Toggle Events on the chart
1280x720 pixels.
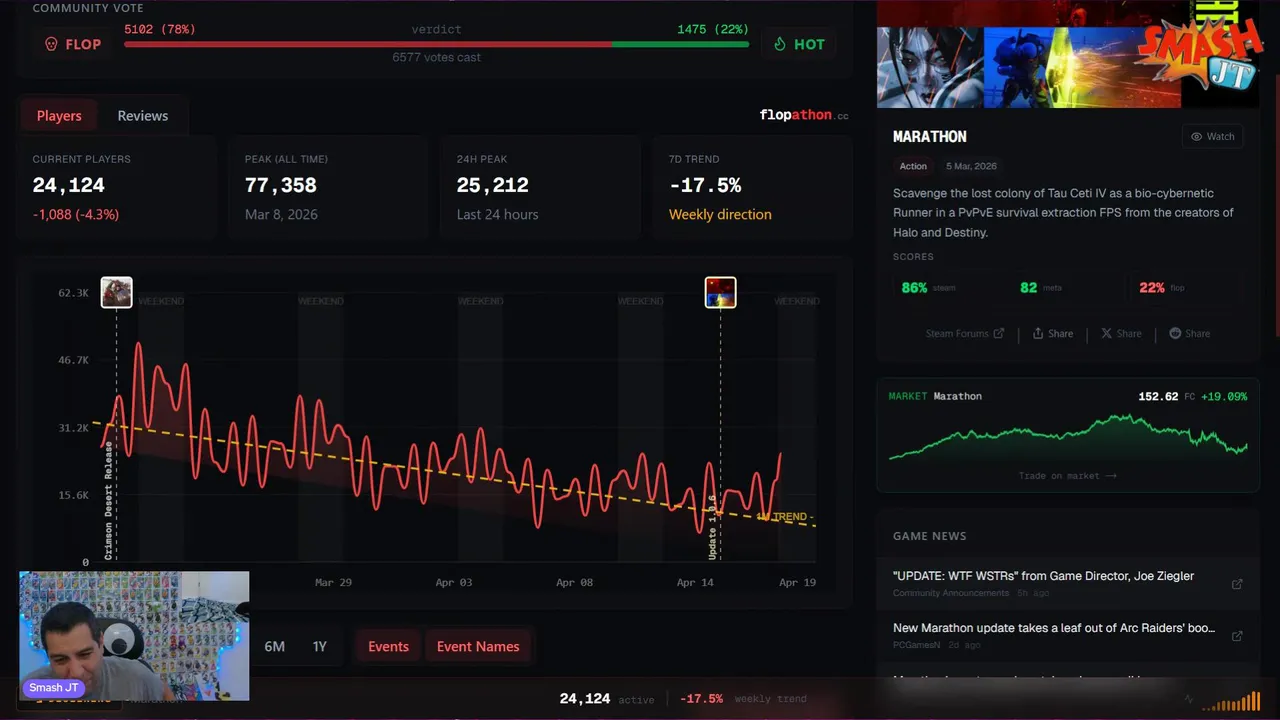pos(388,646)
